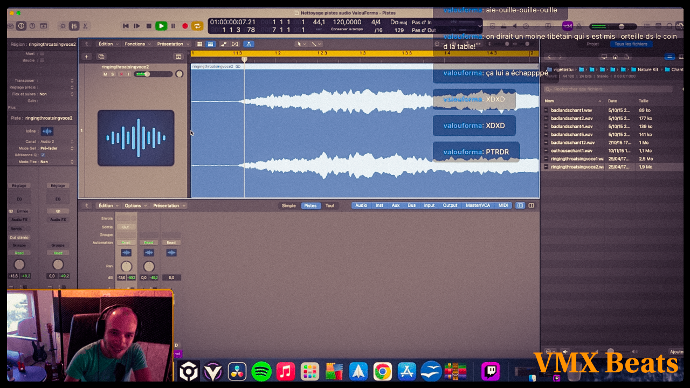The width and height of the screenshot is (690, 388).
Task: Sort file browser by Nom column
Action: 573,101
